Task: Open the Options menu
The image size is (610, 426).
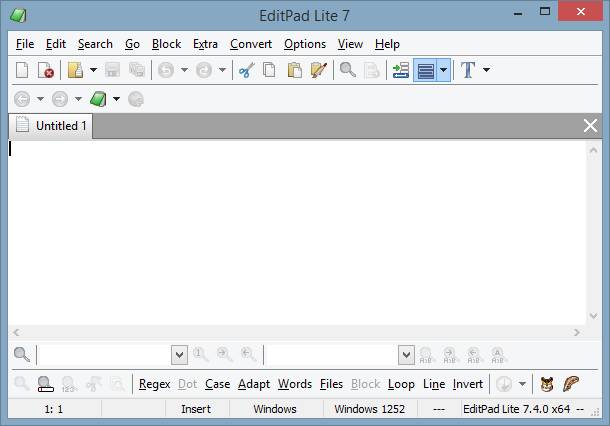Action: pos(305,44)
